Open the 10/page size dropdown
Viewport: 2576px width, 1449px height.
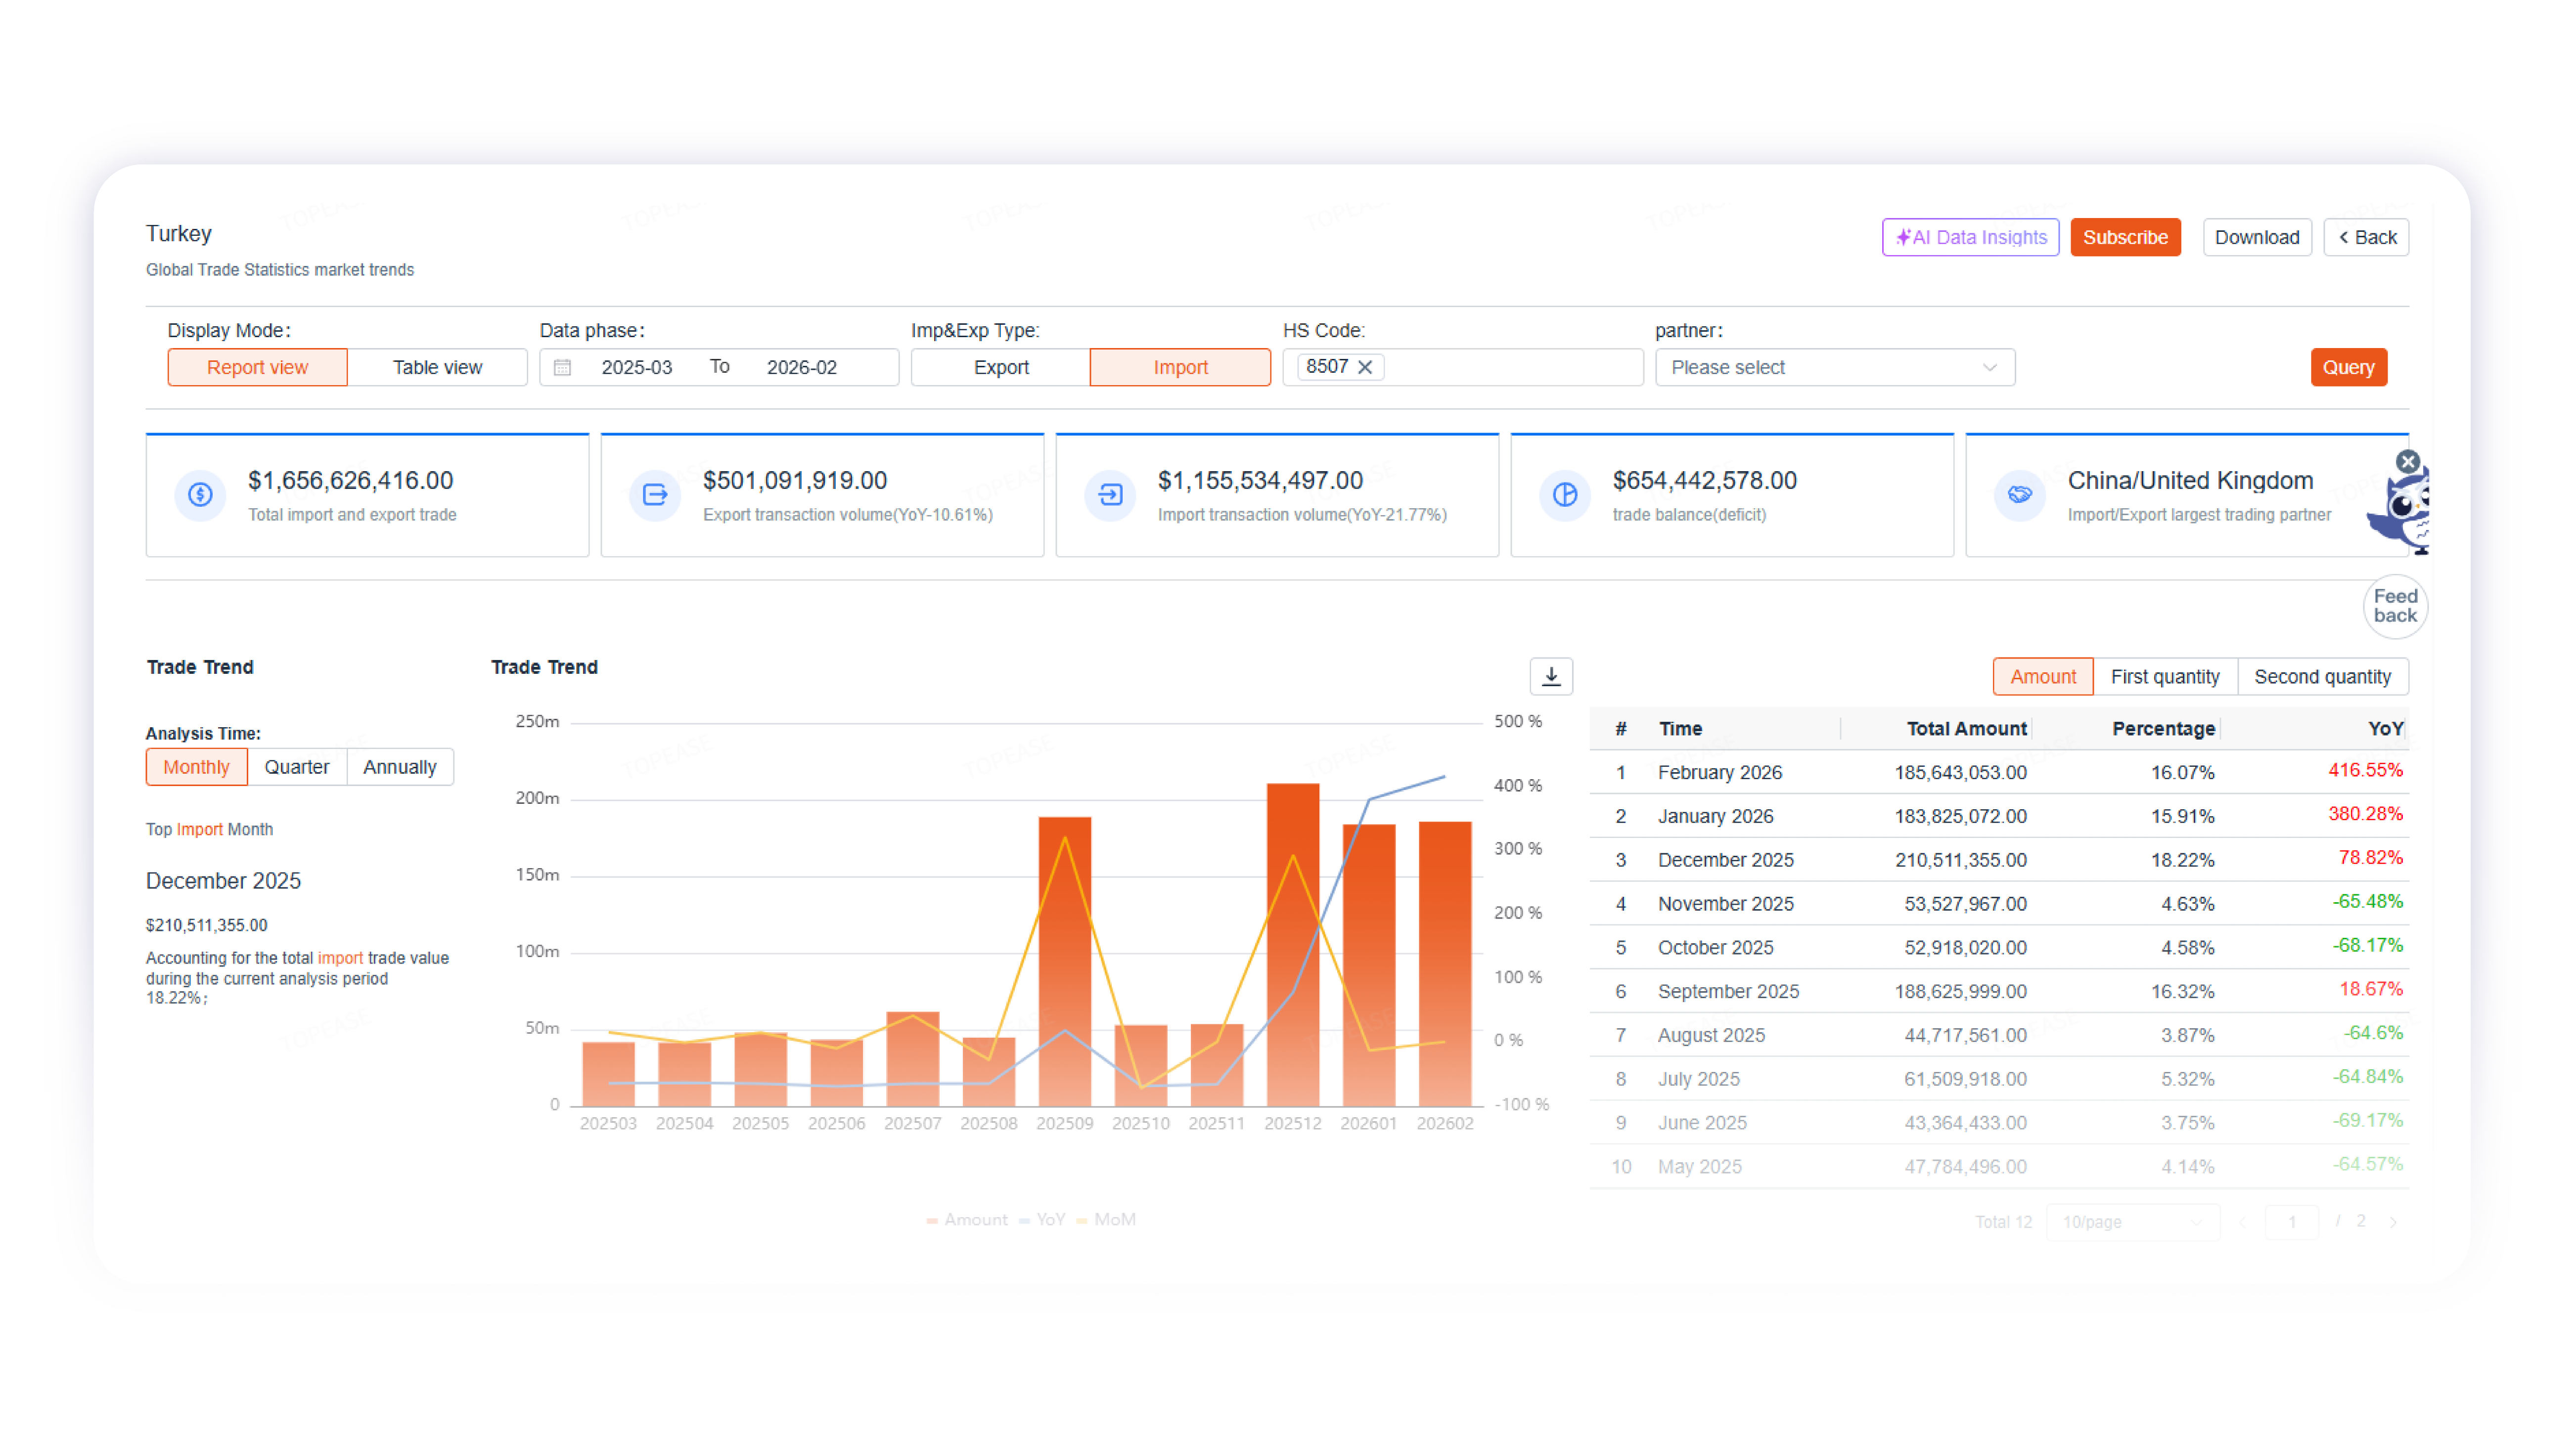2132,1221
